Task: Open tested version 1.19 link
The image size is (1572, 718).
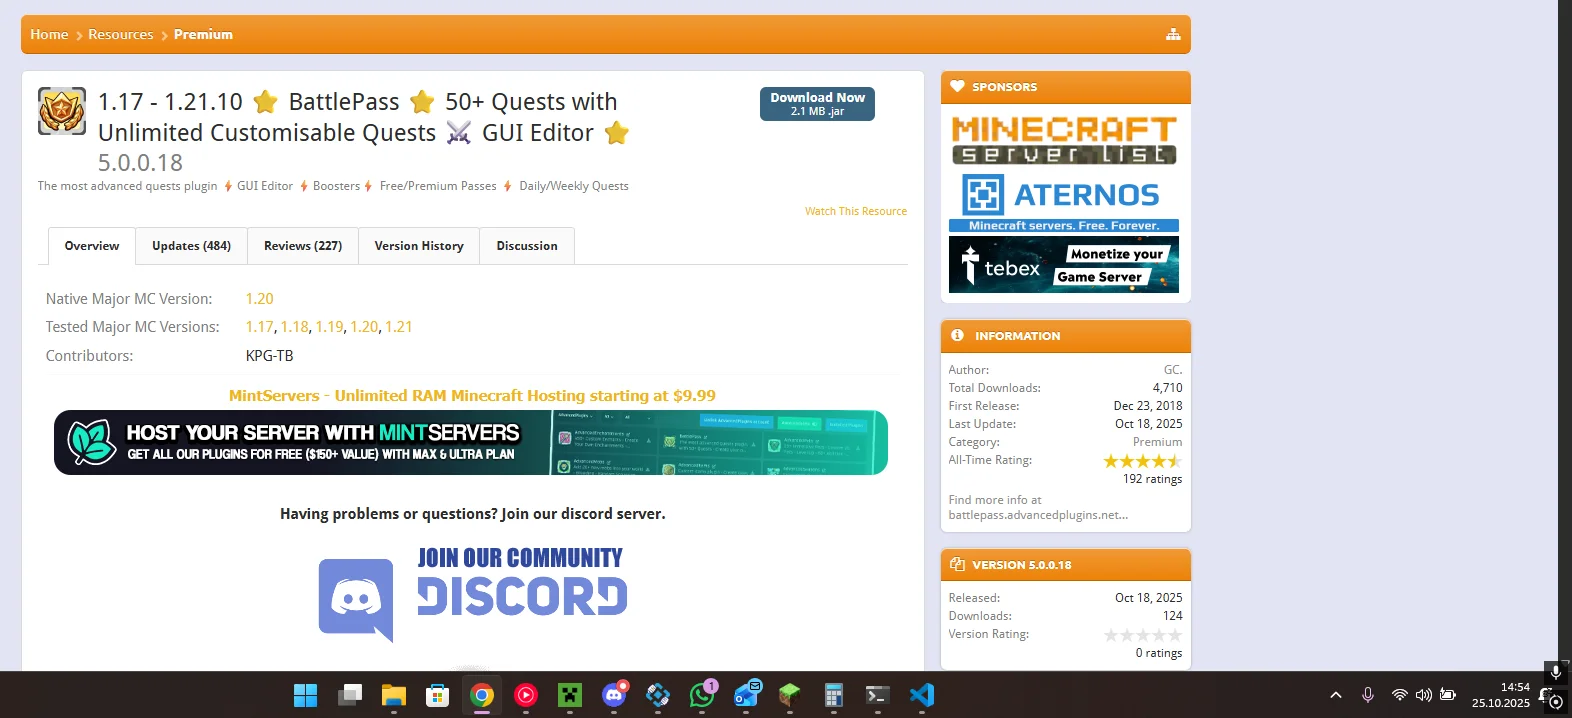Action: [x=329, y=327]
